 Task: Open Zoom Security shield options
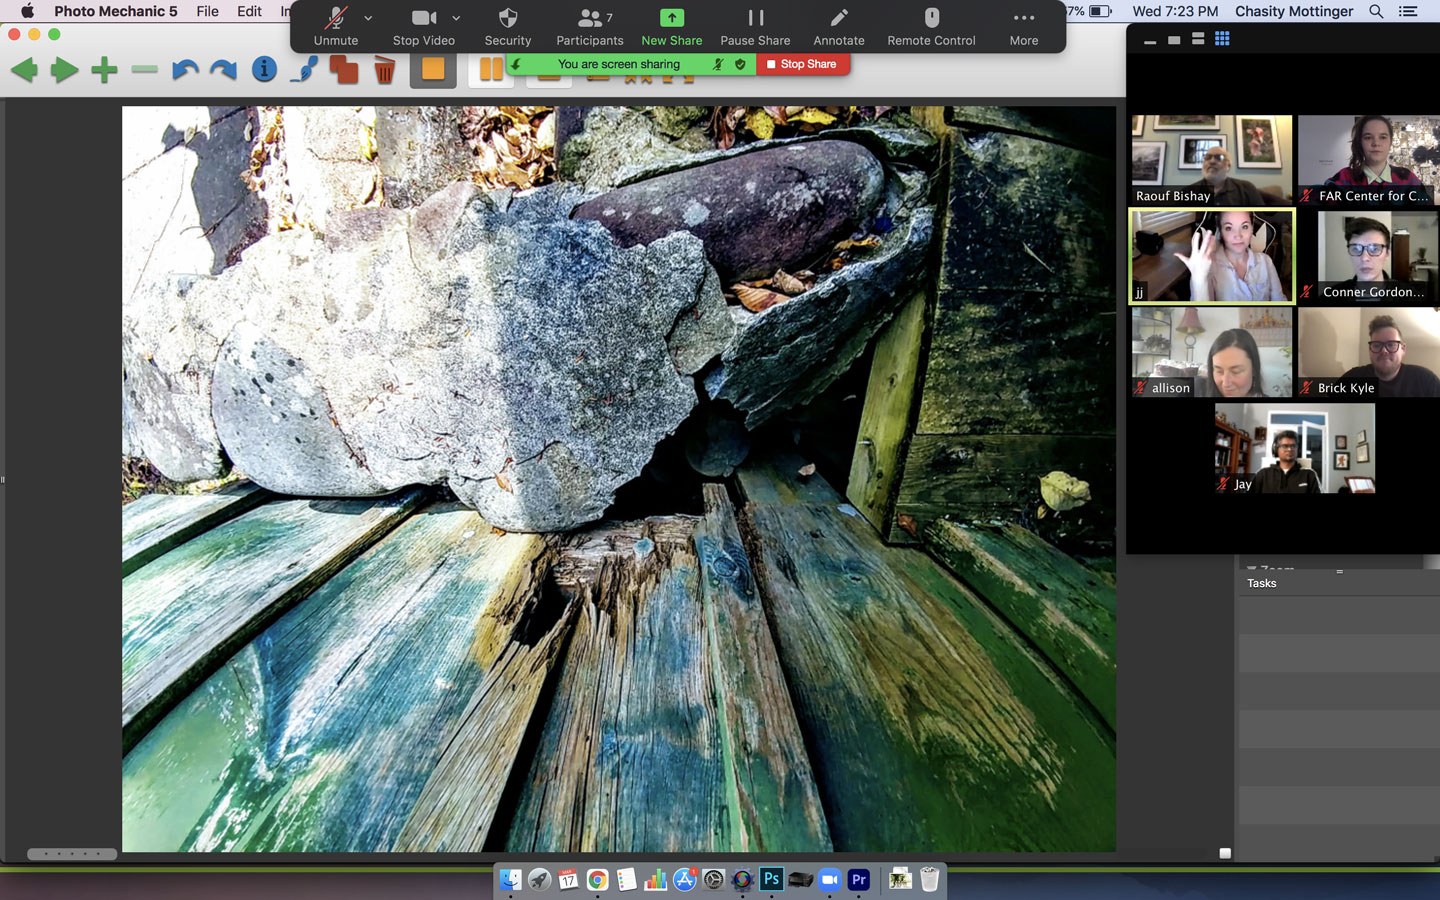point(507,27)
